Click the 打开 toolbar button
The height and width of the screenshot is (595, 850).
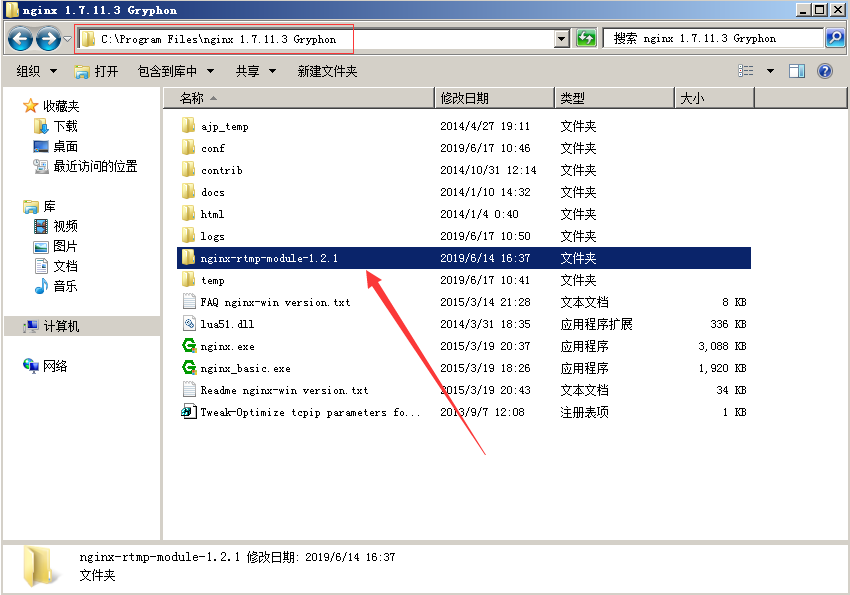tap(96, 71)
